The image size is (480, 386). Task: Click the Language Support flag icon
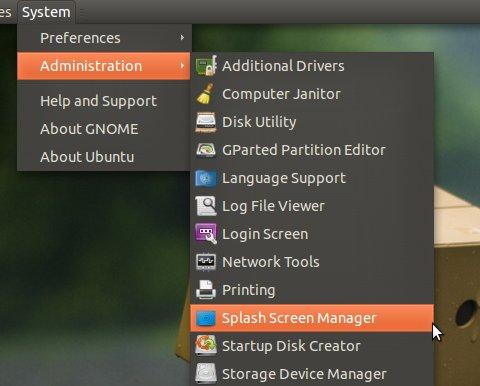coord(206,178)
